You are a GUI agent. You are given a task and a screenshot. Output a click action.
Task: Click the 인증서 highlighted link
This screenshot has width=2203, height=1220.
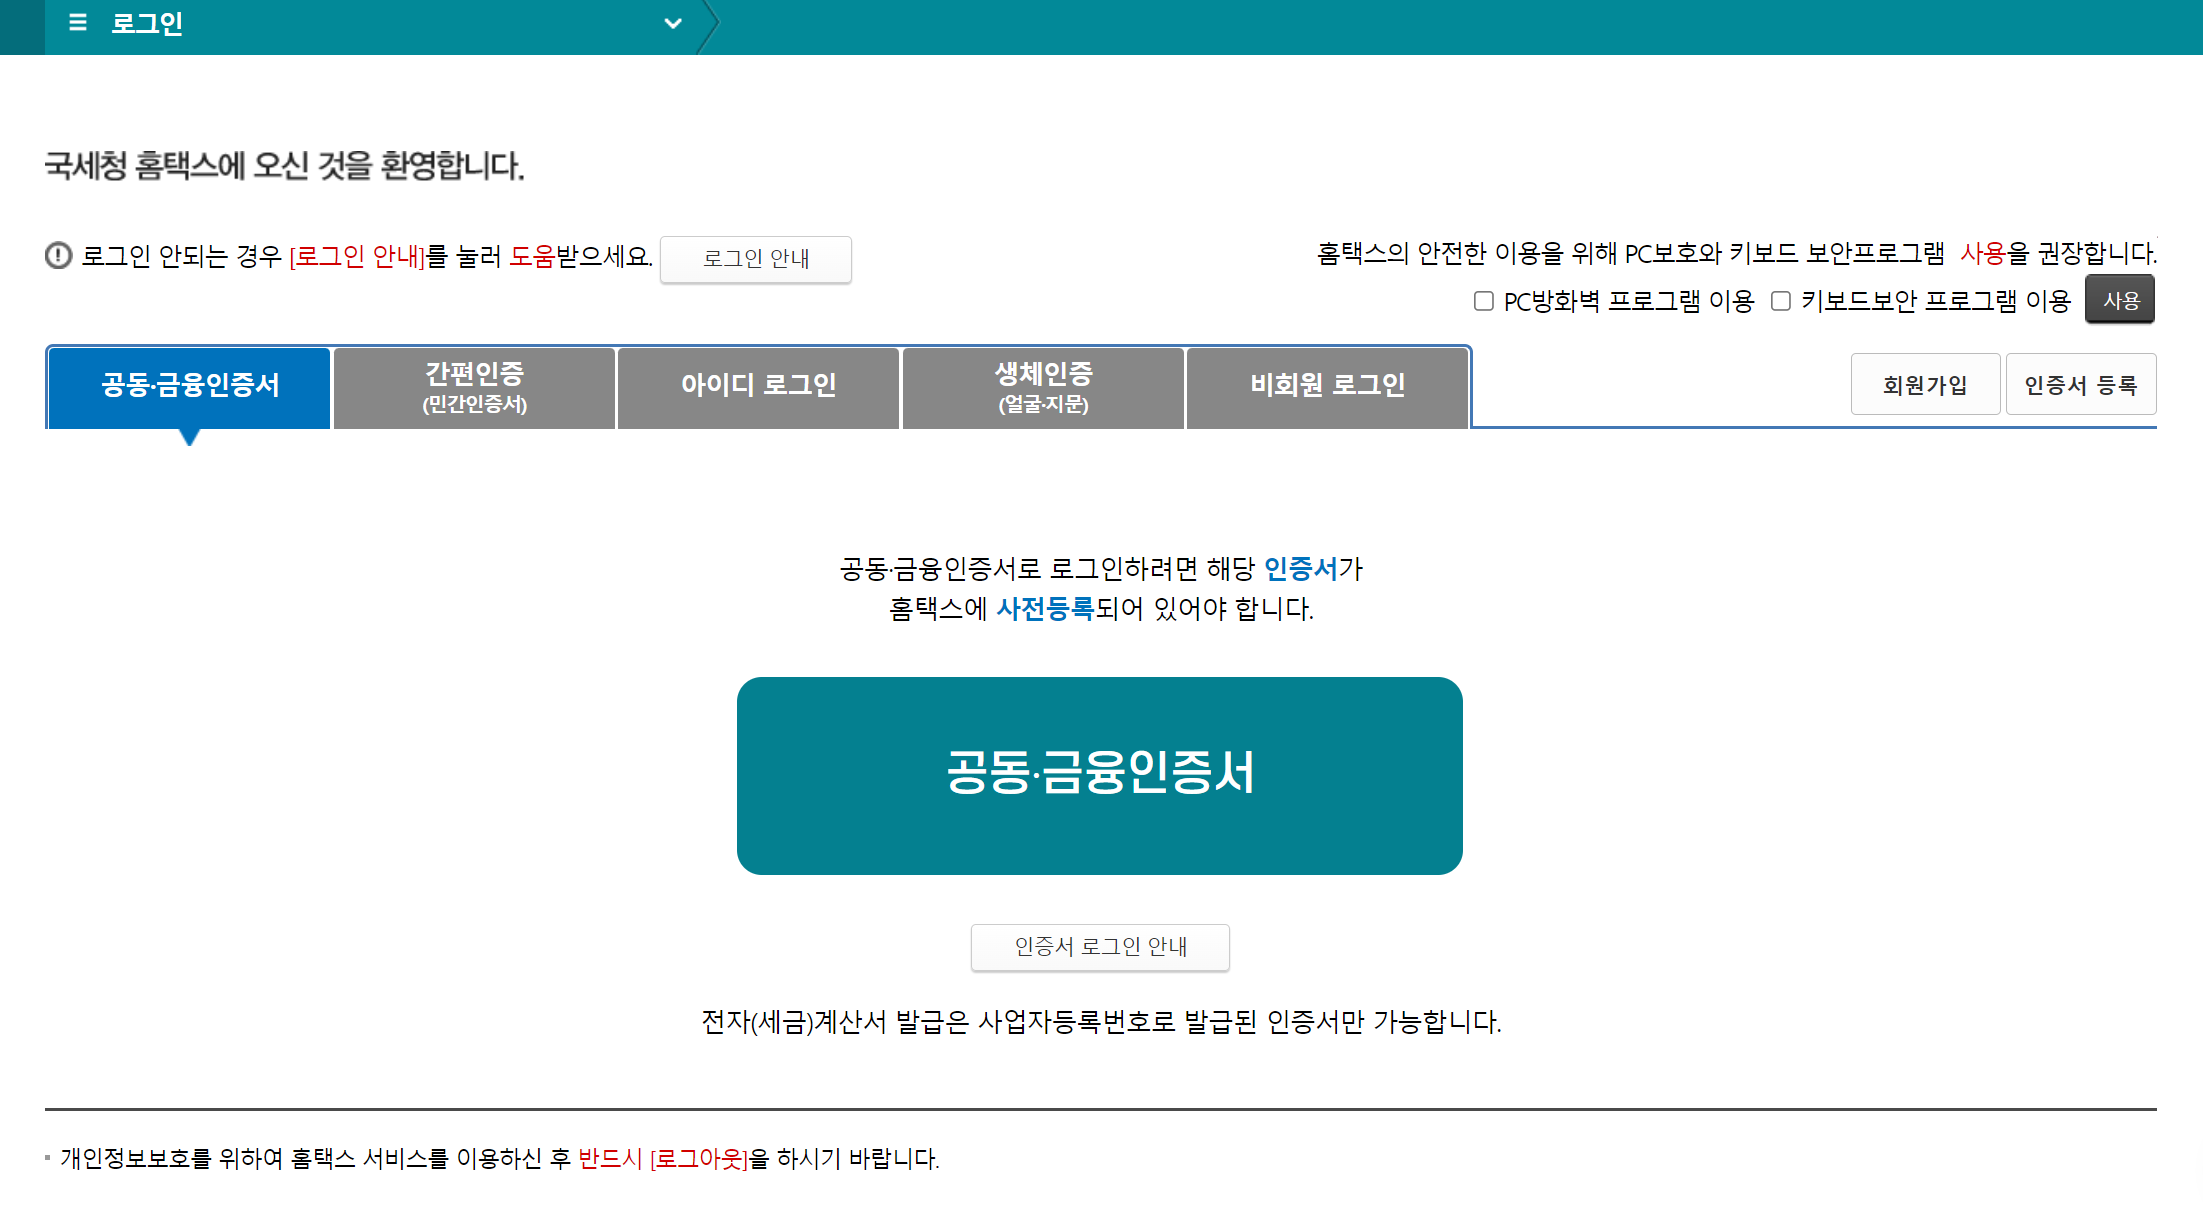tap(1302, 569)
